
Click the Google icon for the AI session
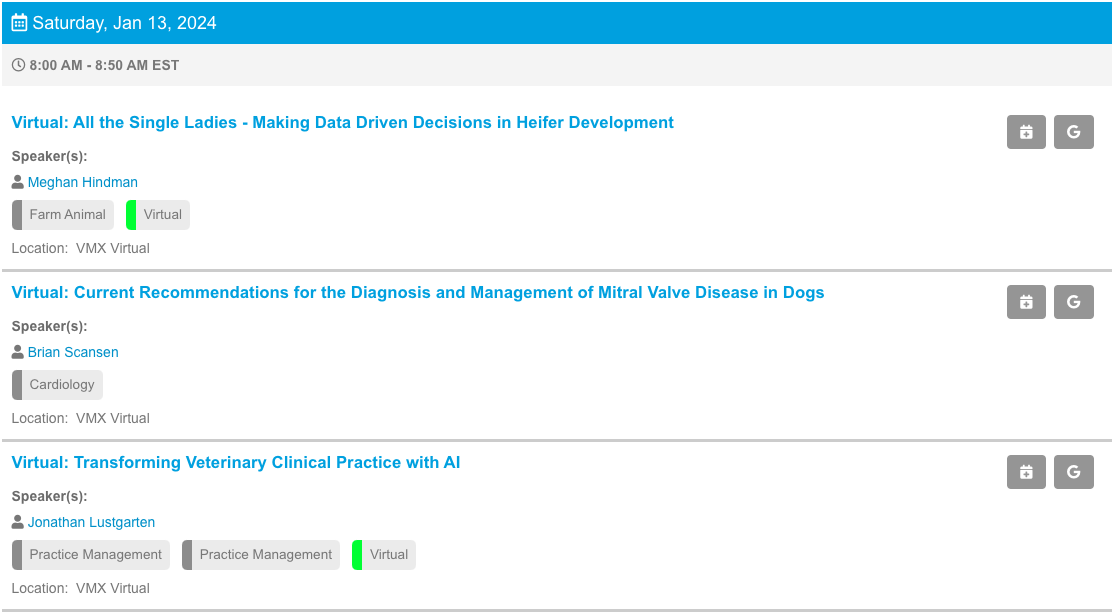1074,471
